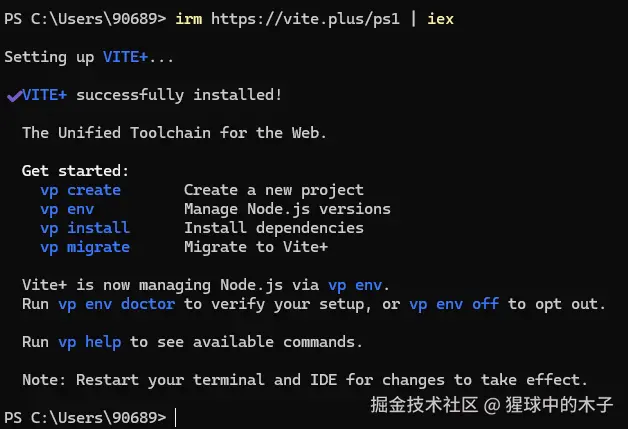Open the https://vite.plus/ps1 URL
The height and width of the screenshot is (429, 628).
click(x=306, y=19)
